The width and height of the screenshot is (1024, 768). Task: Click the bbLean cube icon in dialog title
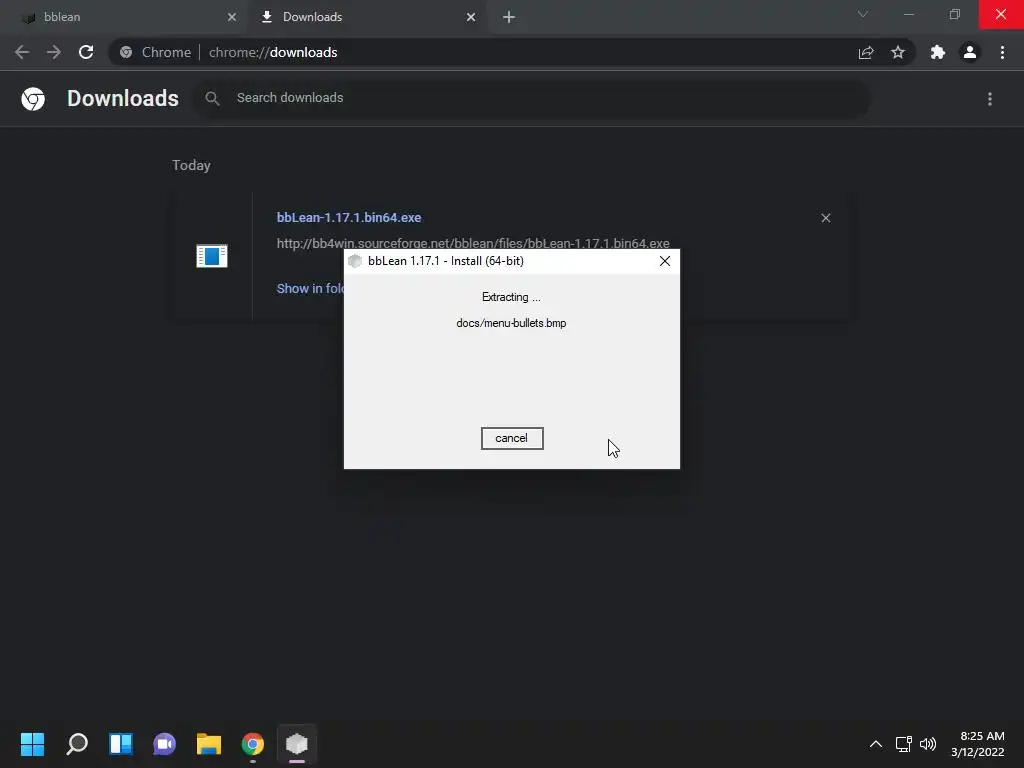355,261
